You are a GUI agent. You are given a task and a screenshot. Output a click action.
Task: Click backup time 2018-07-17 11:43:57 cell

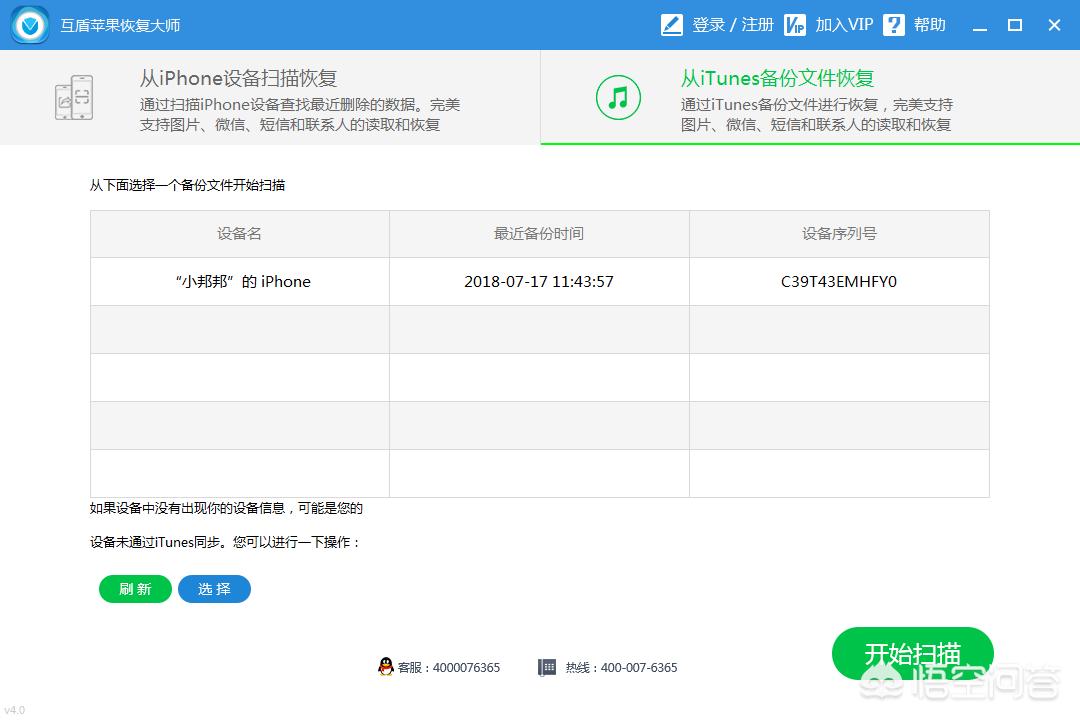[539, 281]
